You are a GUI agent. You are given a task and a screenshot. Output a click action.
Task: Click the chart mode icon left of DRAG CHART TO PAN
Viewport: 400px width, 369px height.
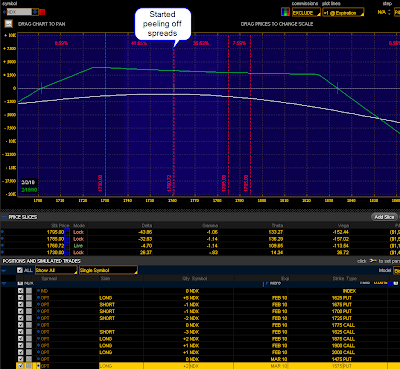[8, 24]
